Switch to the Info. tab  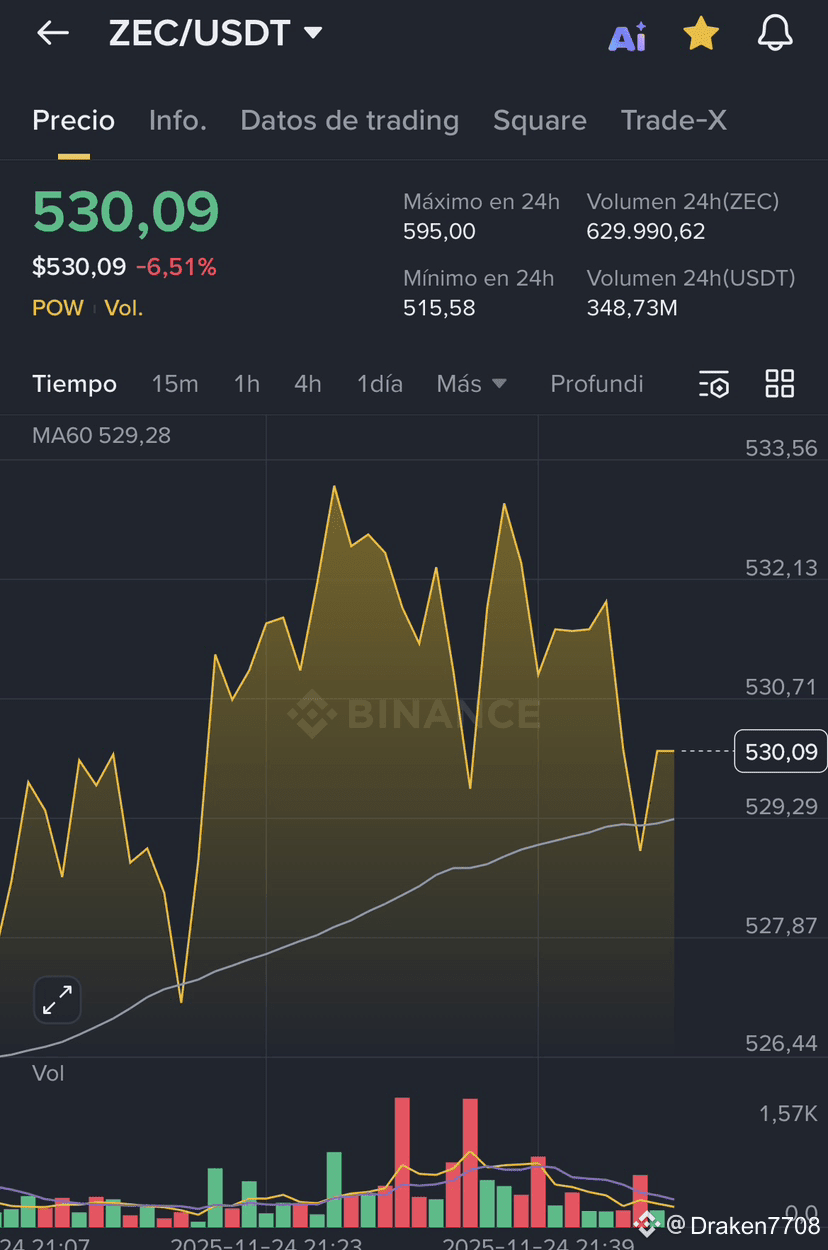click(x=178, y=121)
